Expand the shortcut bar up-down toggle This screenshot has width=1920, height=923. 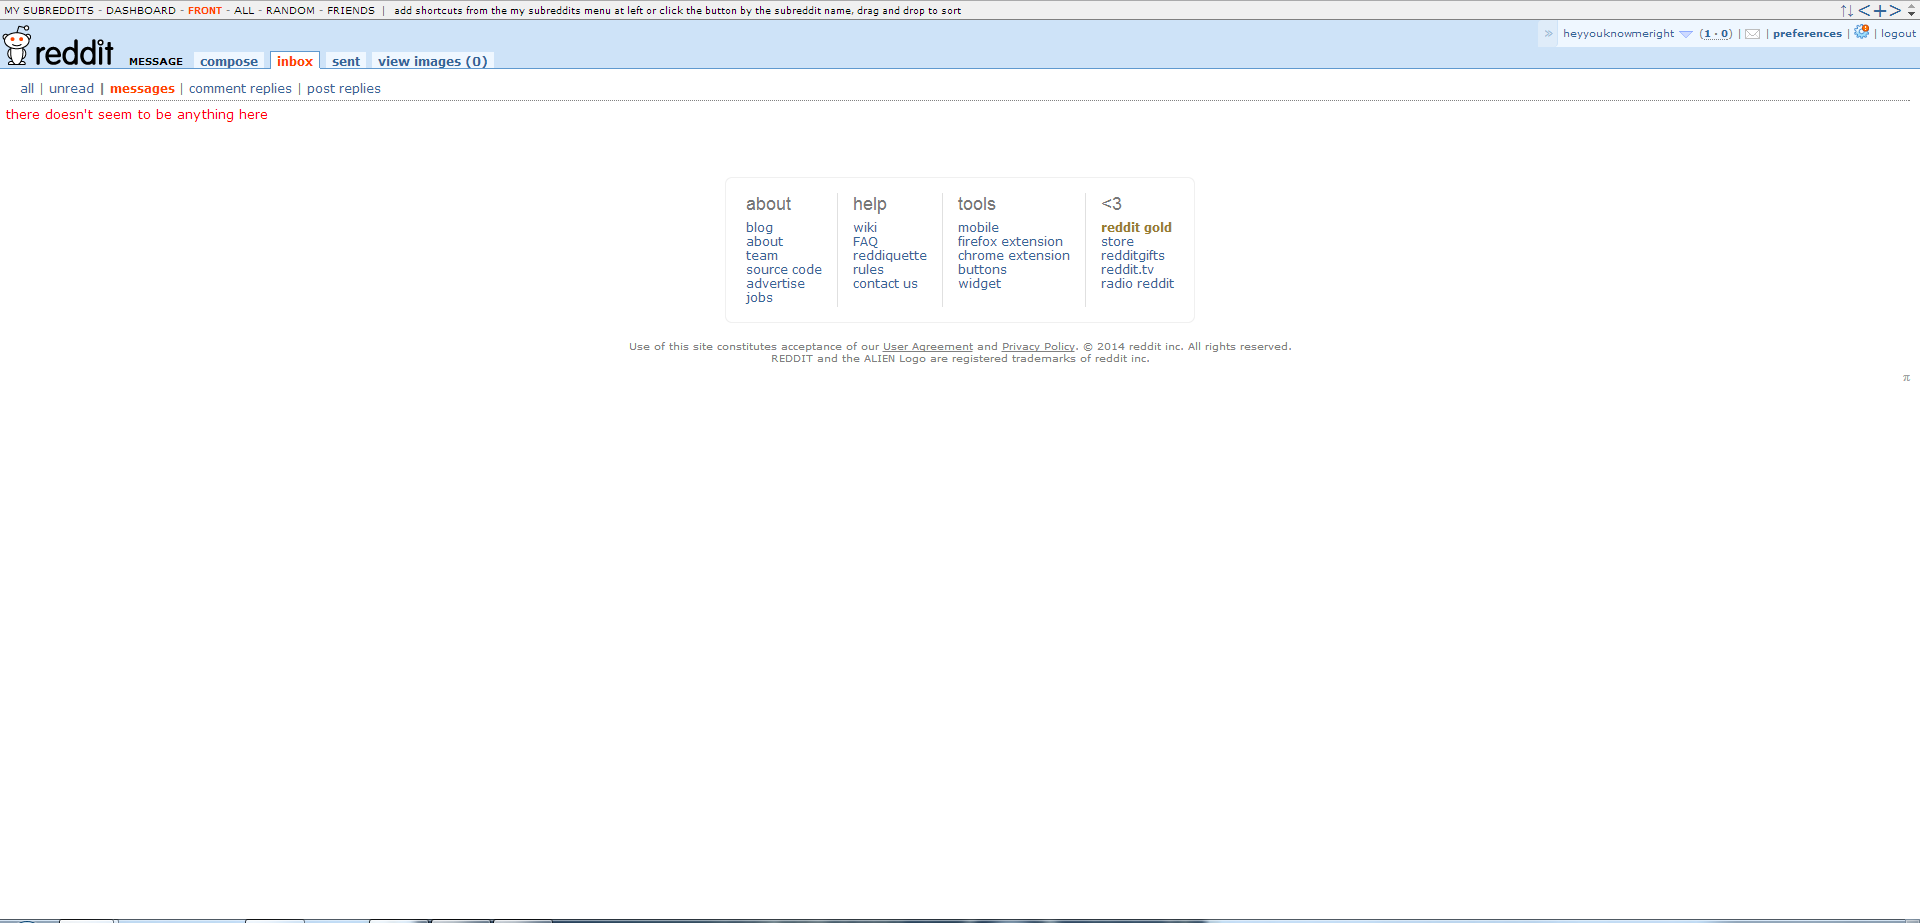pyautogui.click(x=1911, y=11)
